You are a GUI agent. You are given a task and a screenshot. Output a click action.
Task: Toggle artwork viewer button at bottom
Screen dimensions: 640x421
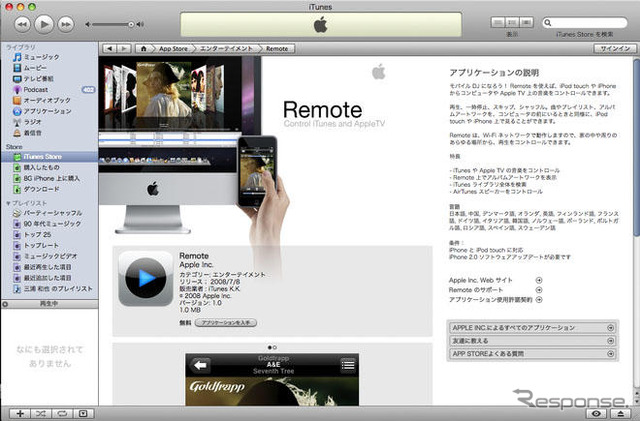click(83, 414)
